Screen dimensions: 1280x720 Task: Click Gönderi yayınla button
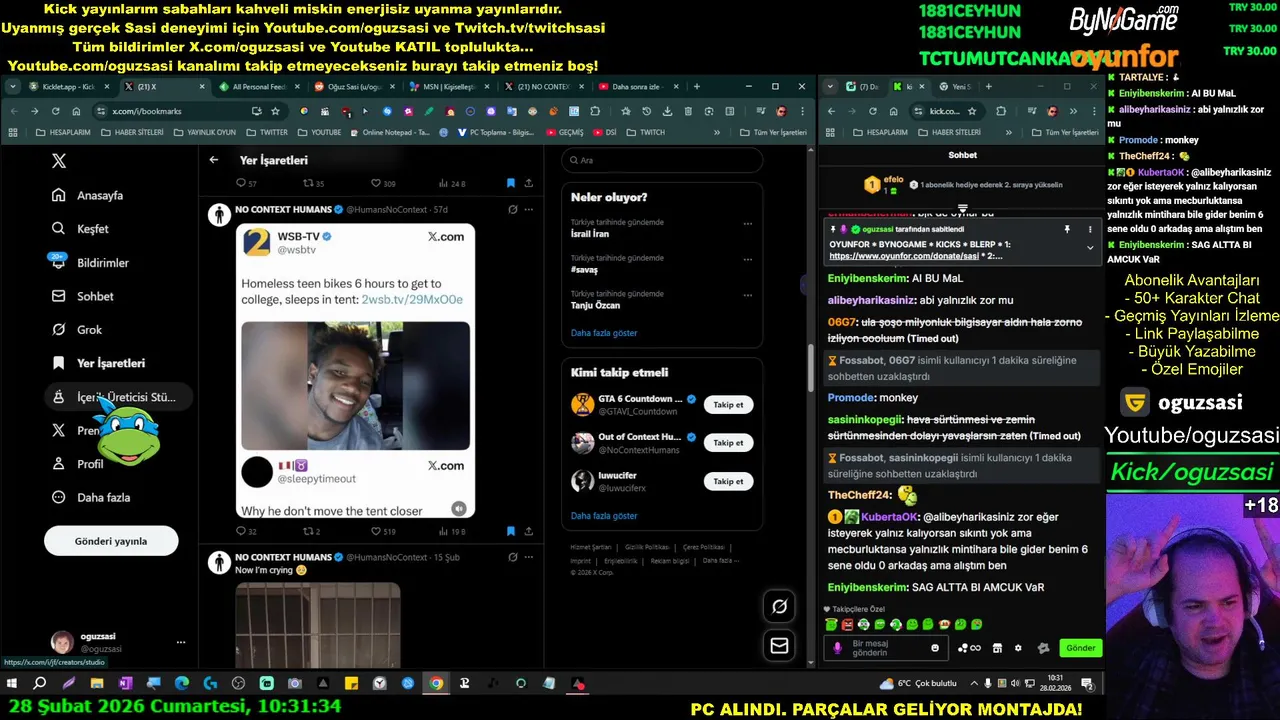111,541
